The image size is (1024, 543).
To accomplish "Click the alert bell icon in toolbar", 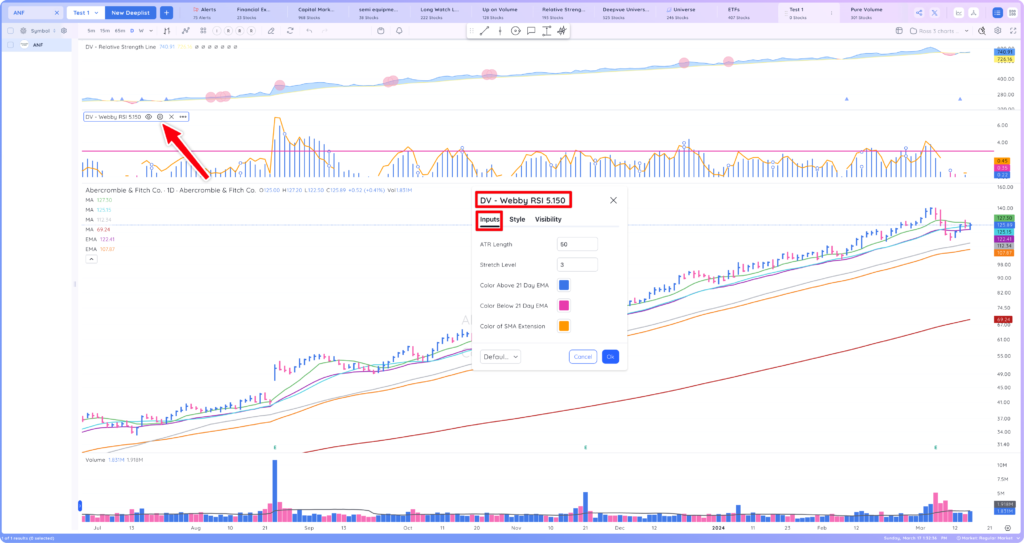I will (399, 31).
